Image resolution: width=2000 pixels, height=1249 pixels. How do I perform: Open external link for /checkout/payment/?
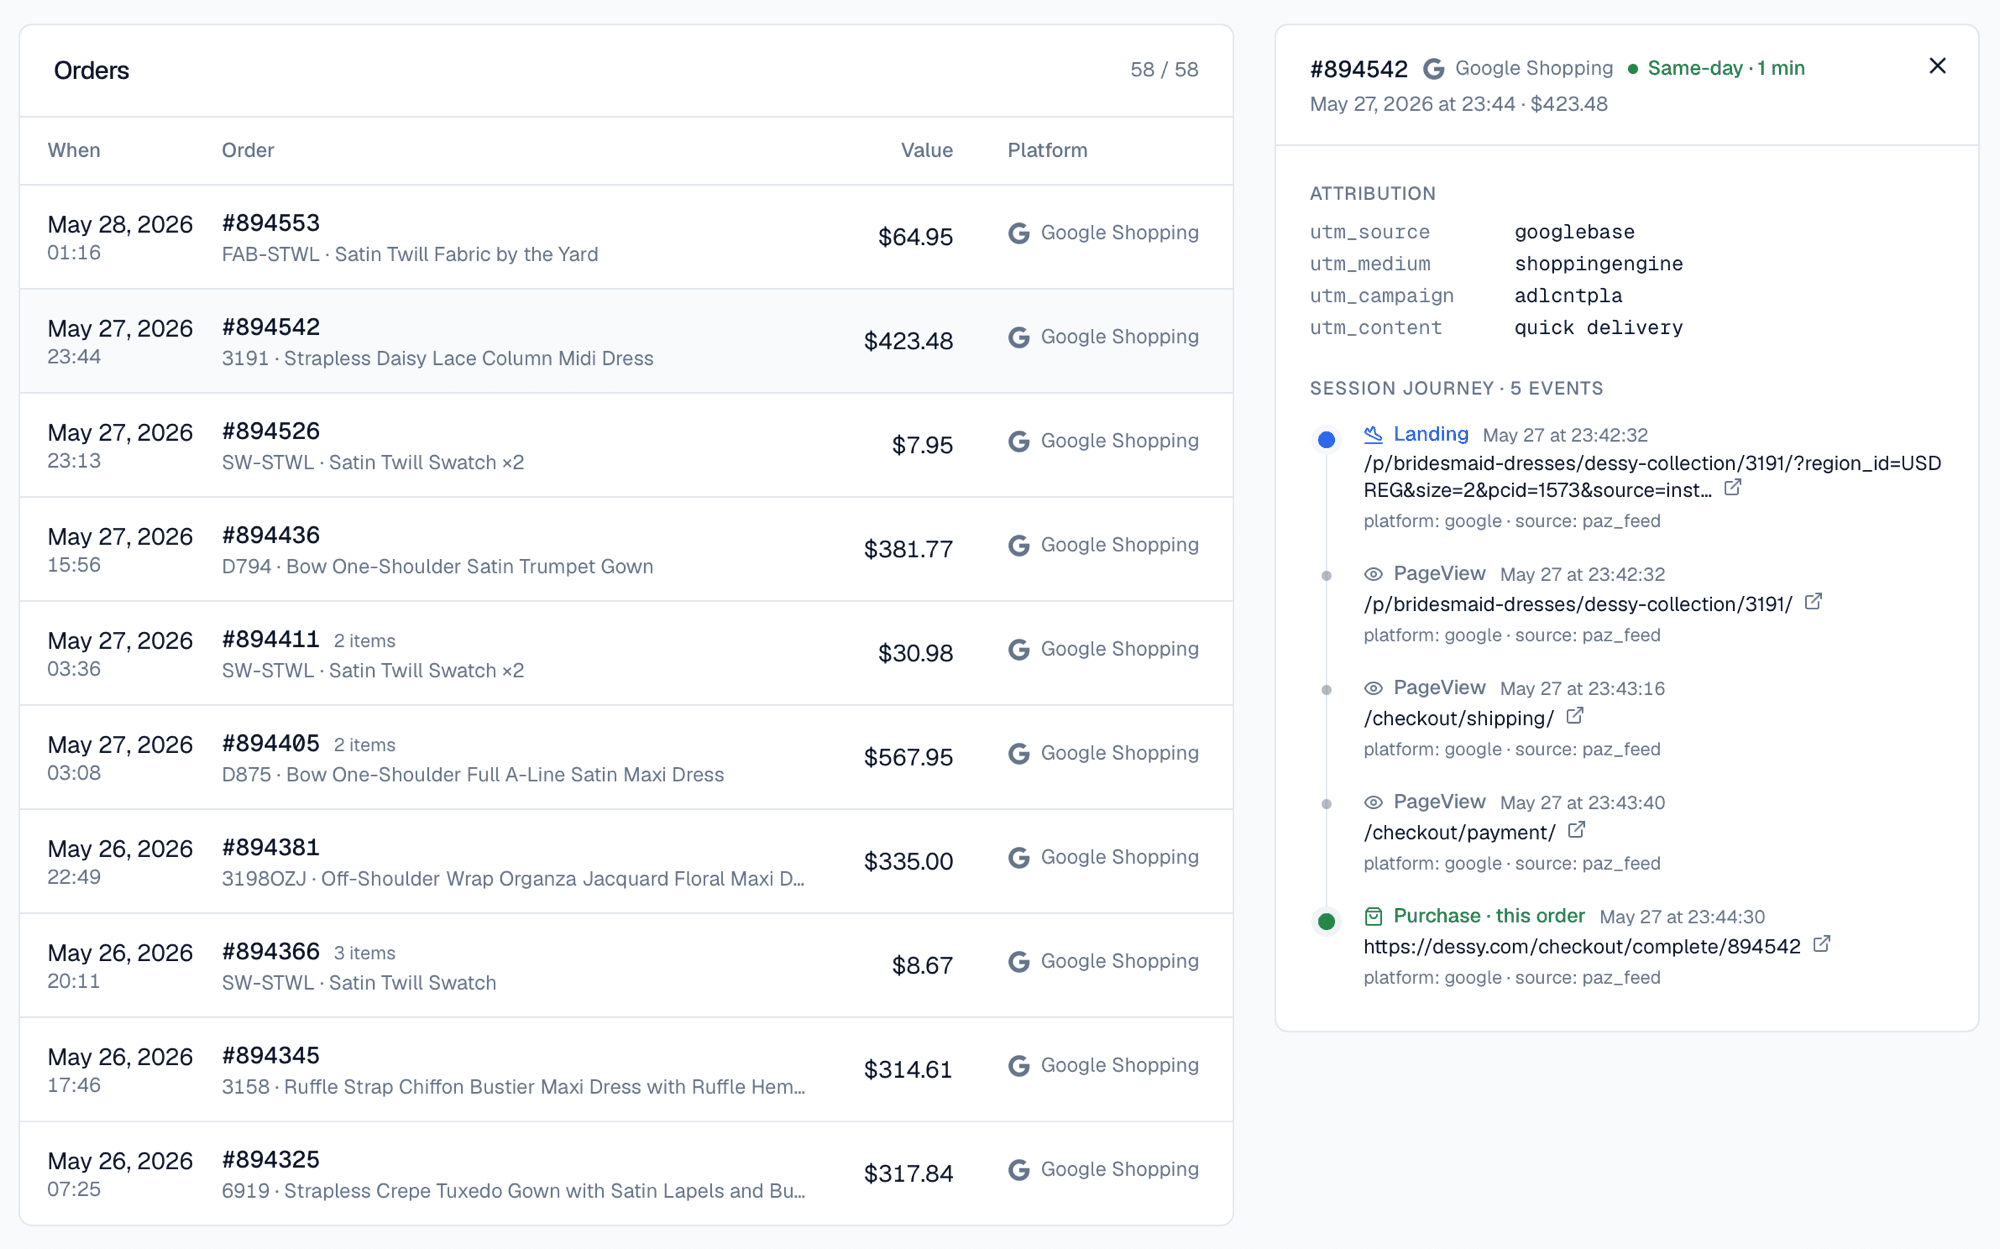[1577, 830]
